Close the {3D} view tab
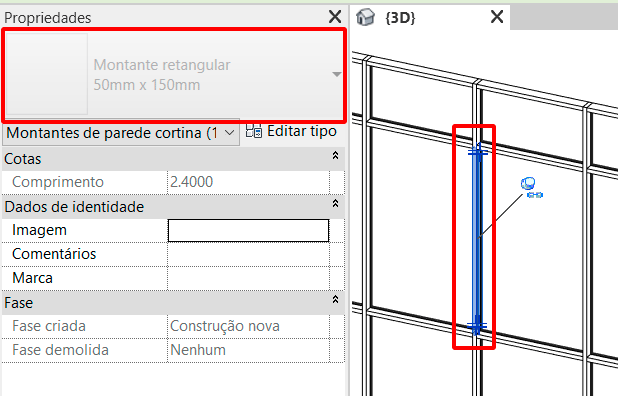The width and height of the screenshot is (618, 396). (x=497, y=17)
